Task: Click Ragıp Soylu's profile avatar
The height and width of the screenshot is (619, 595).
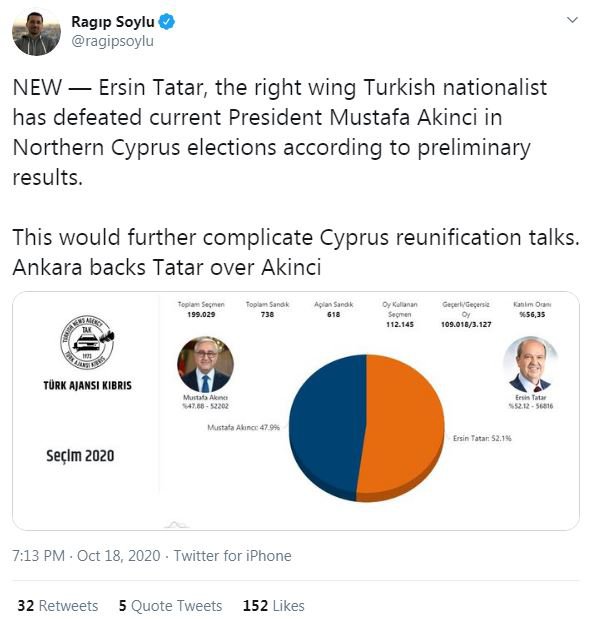Action: (36, 33)
